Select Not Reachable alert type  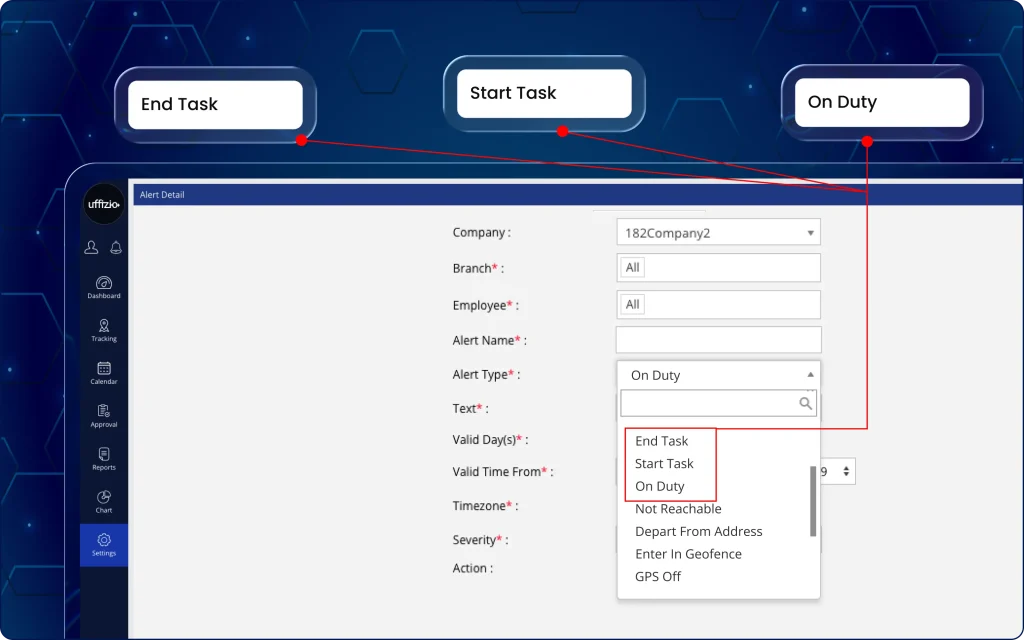(678, 509)
